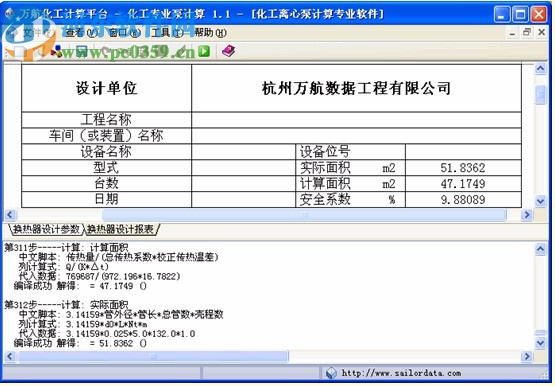Click the line 3.14159*d0*L*Nt*m
555x386 pixels.
tap(83, 324)
